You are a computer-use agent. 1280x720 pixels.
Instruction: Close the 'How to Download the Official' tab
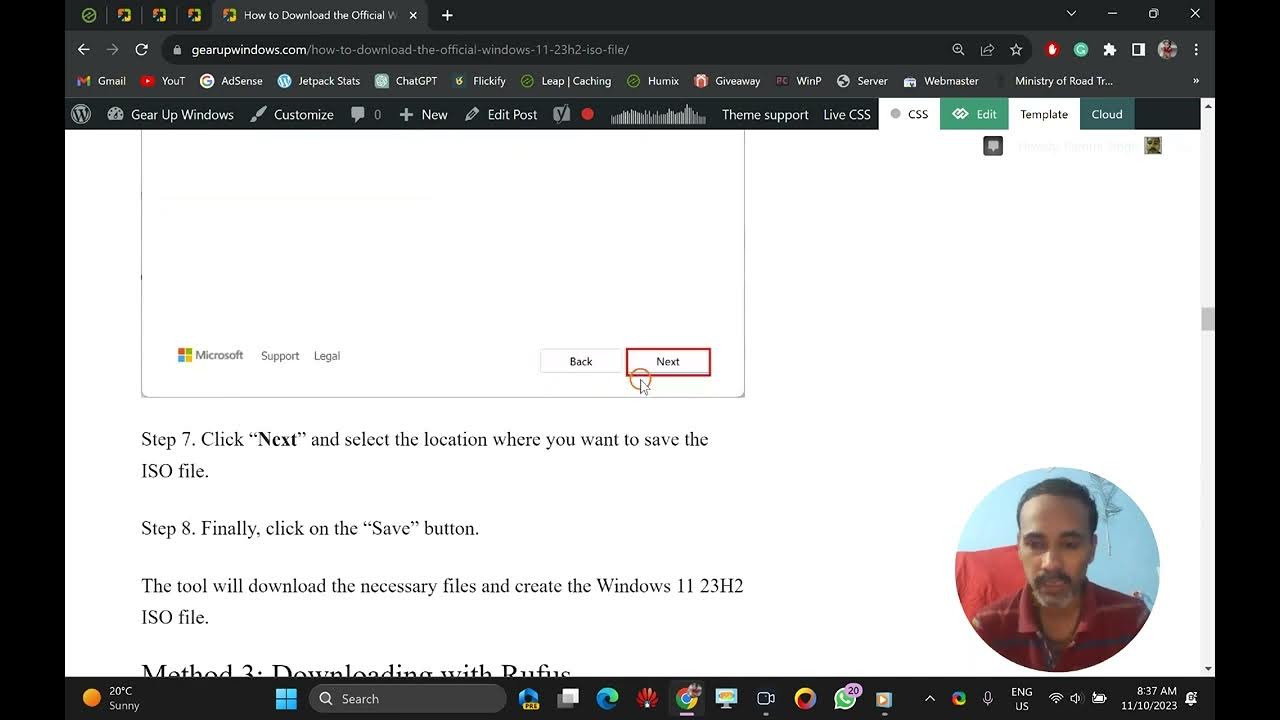pyautogui.click(x=413, y=15)
